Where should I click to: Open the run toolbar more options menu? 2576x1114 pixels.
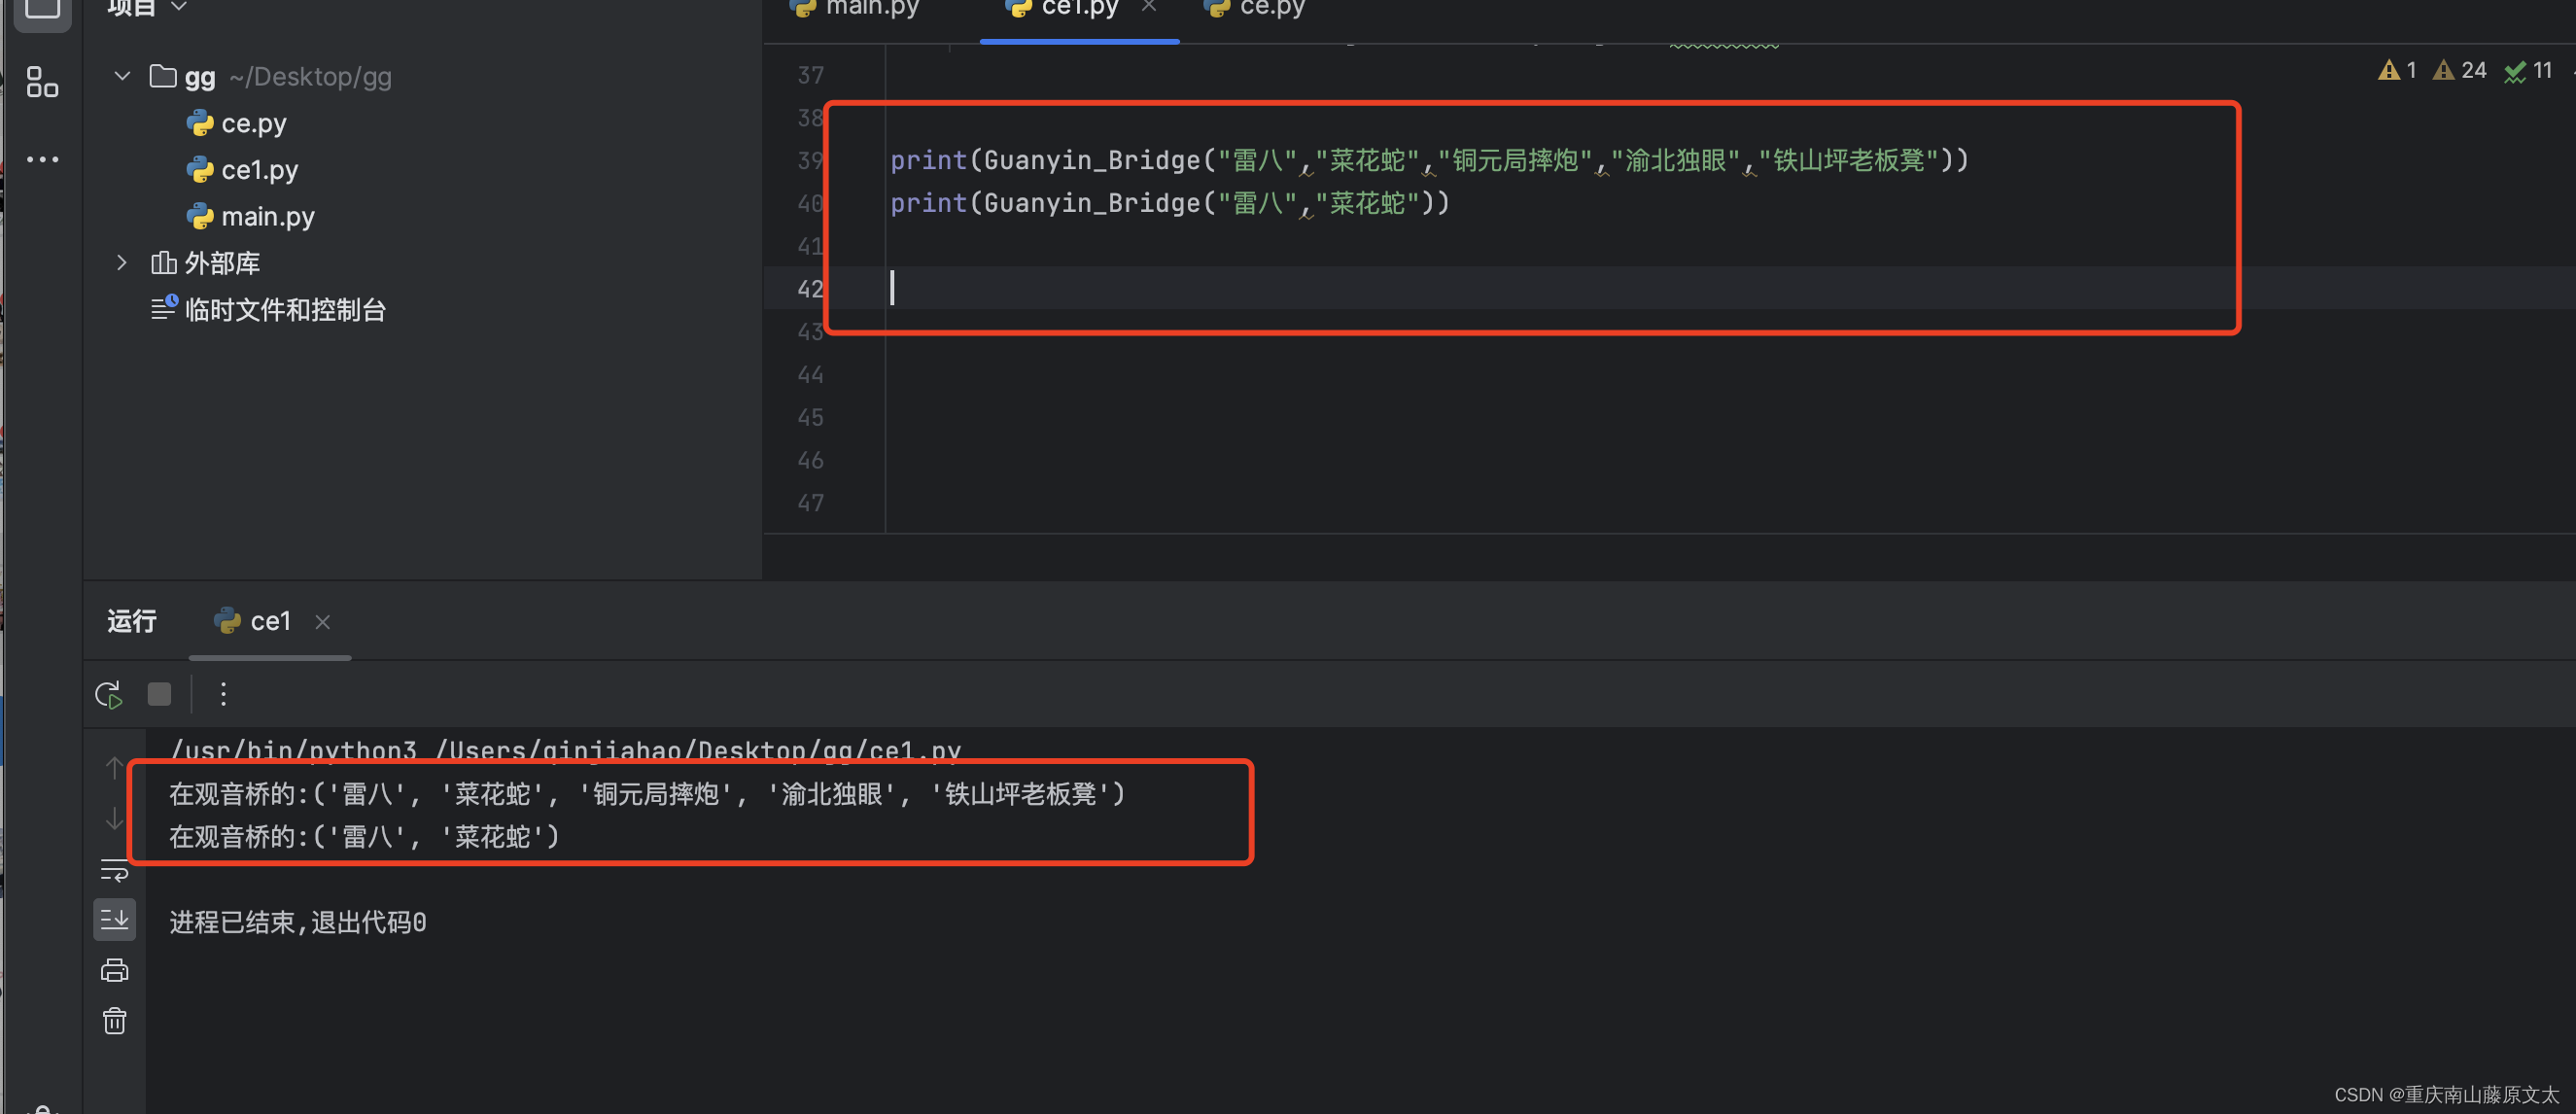[223, 694]
